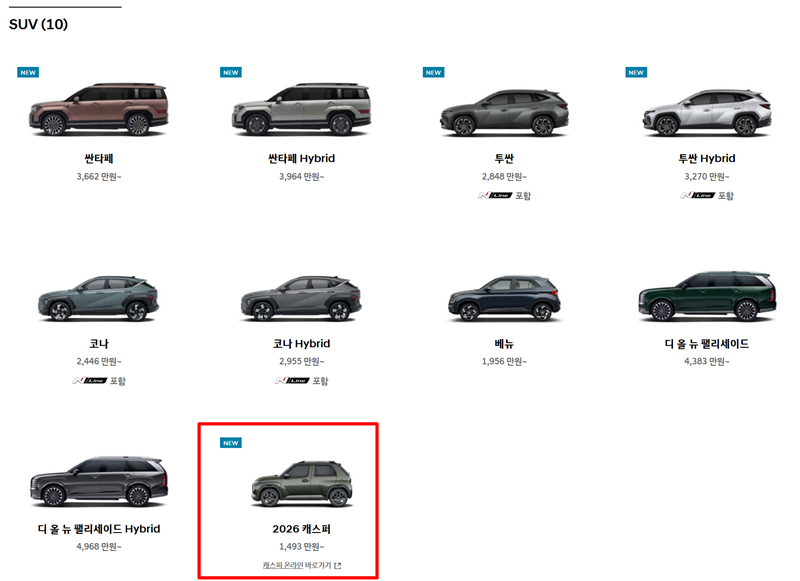The height and width of the screenshot is (581, 800).
Task: Click the 2,955 만원~ price
Action: 302,361
